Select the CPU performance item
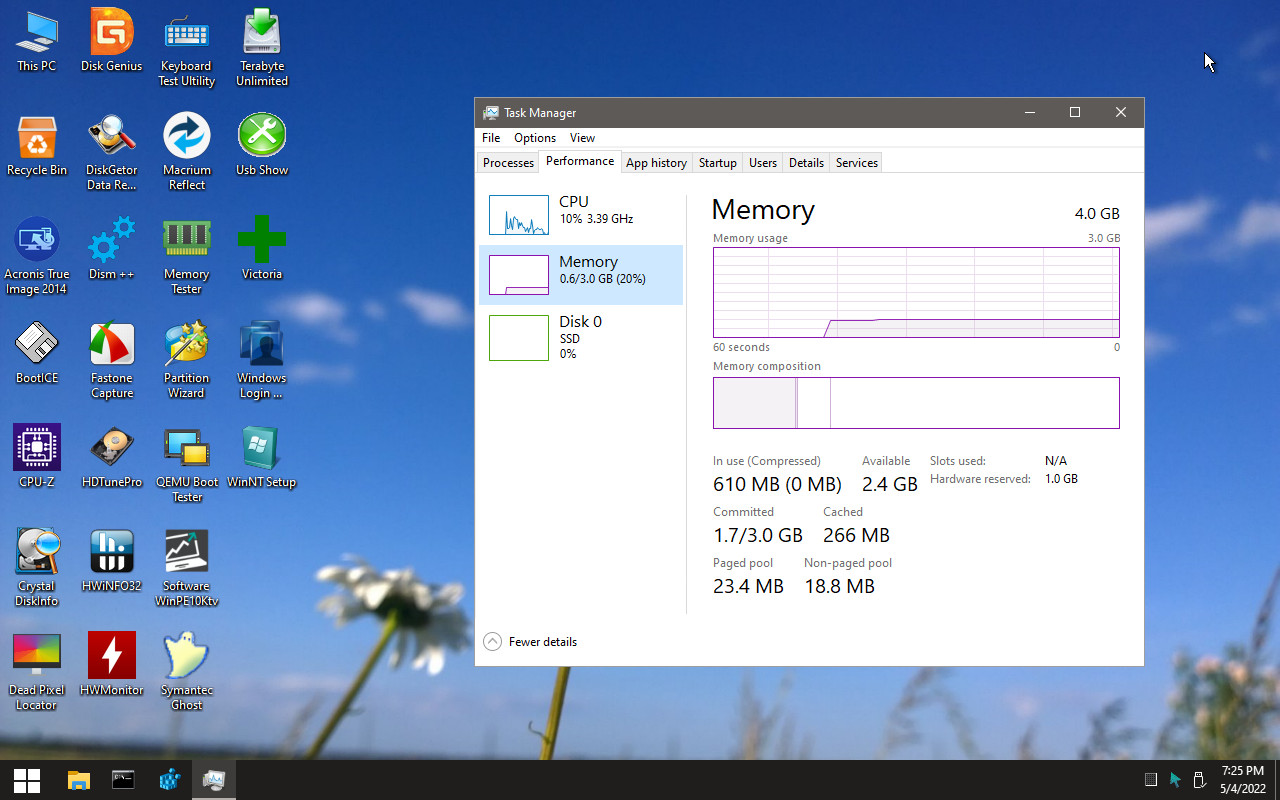1280x800 pixels. (x=581, y=215)
